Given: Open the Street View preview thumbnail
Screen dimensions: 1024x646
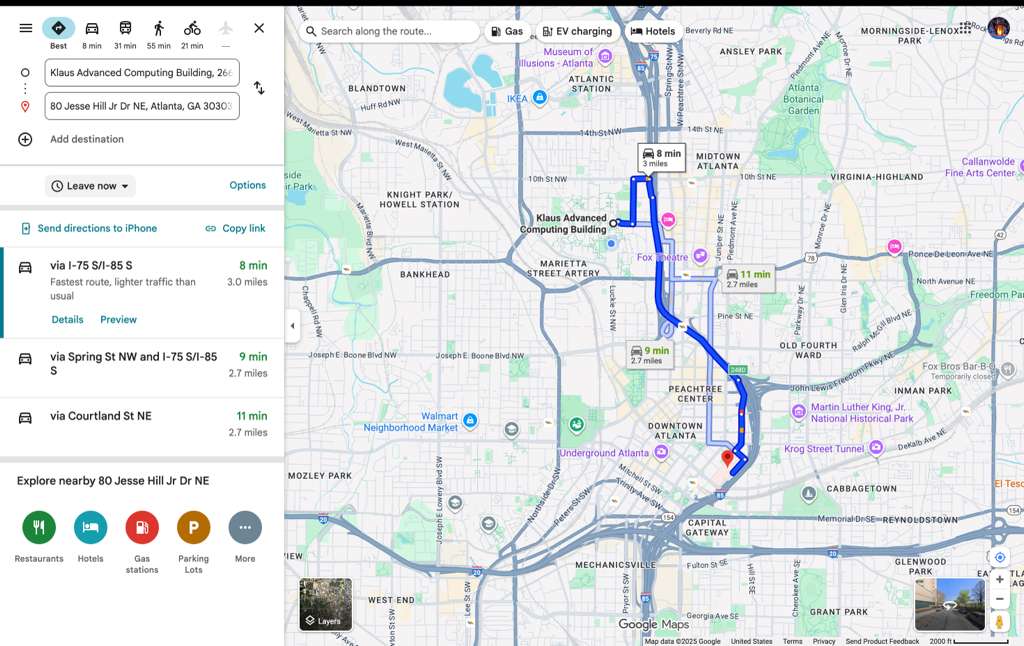Looking at the screenshot, I should [x=950, y=604].
